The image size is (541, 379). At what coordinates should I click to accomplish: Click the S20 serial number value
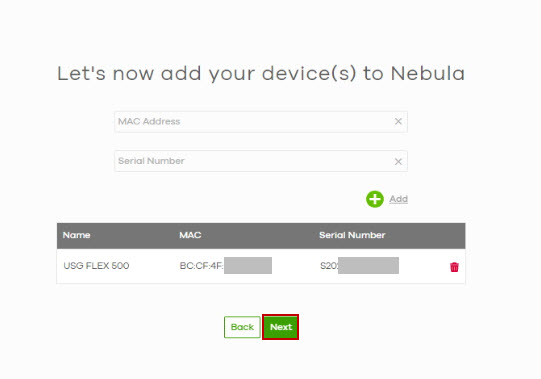click(329, 266)
